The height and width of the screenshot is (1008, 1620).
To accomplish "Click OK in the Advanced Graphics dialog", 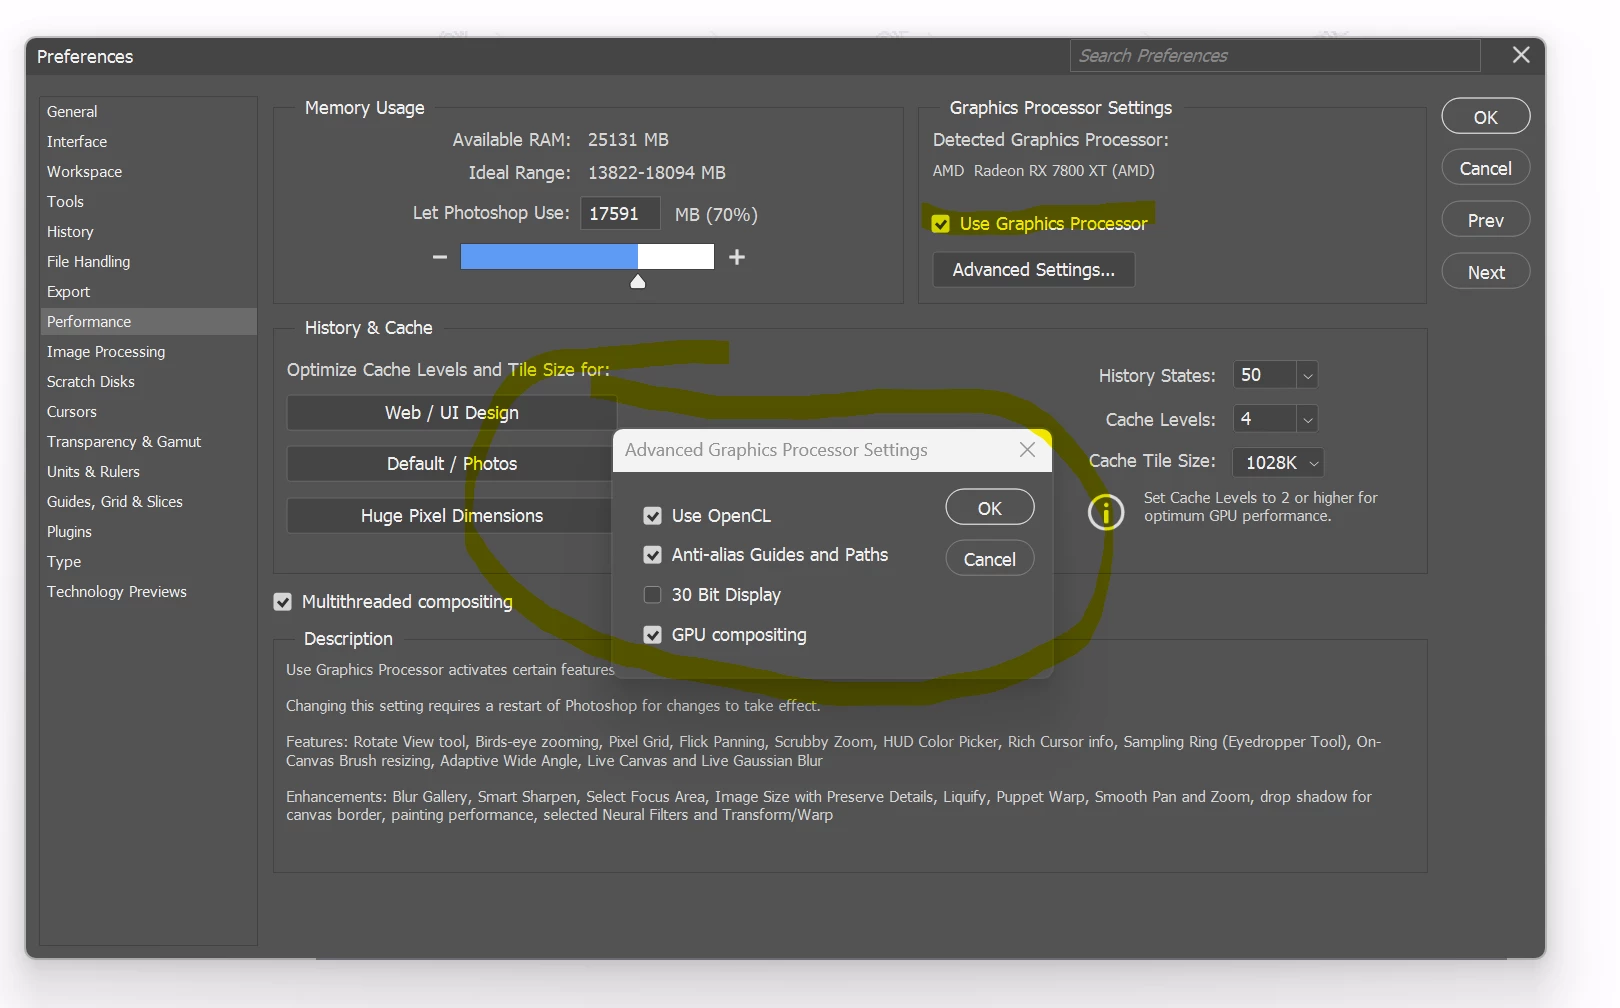I will click(x=990, y=508).
